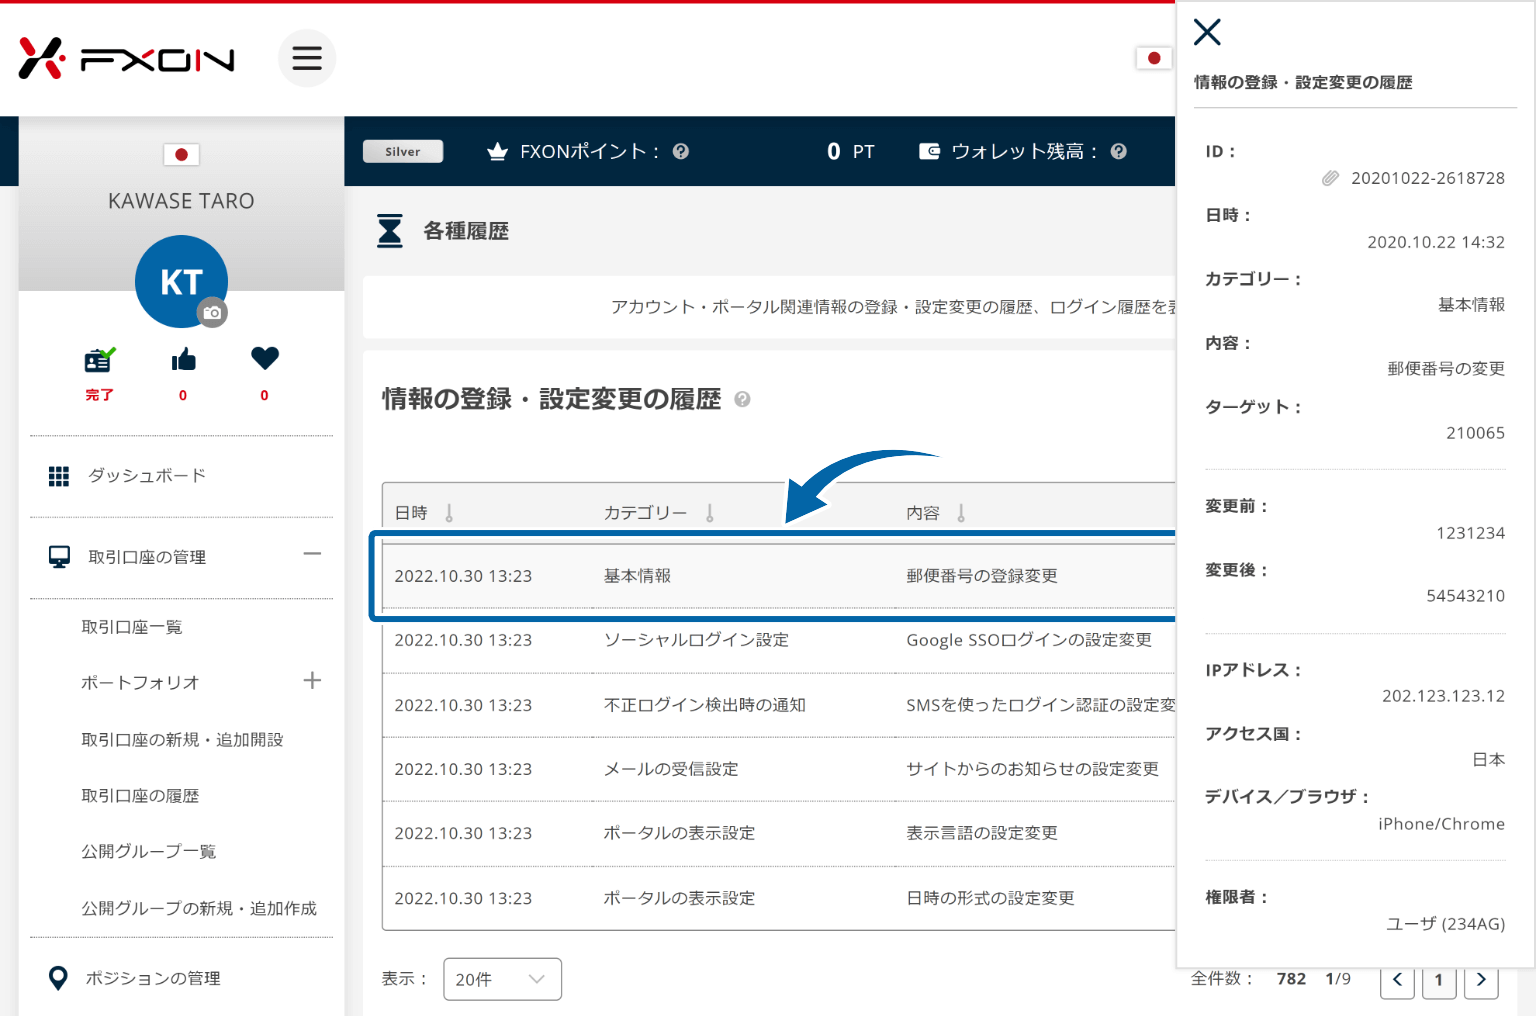Viewport: 1536px width, 1016px height.
Task: Click the 不正ログイン検出時の通知 category cell
Action: pos(704,705)
